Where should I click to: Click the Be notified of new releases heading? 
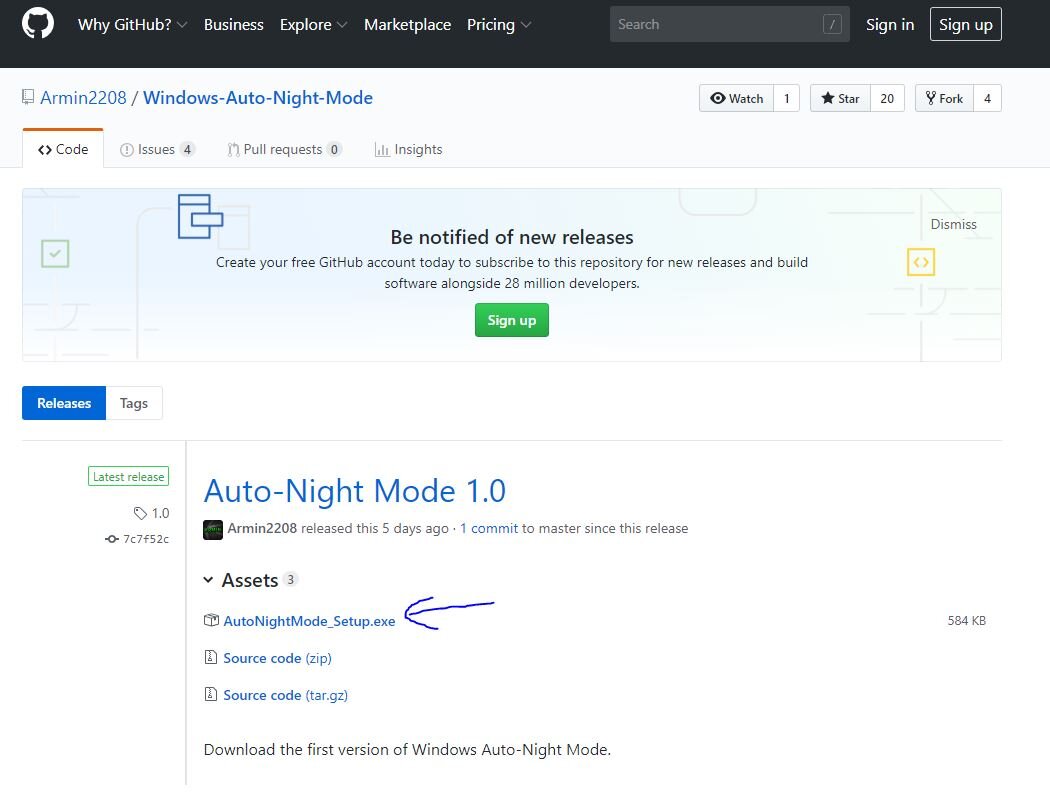pos(512,237)
